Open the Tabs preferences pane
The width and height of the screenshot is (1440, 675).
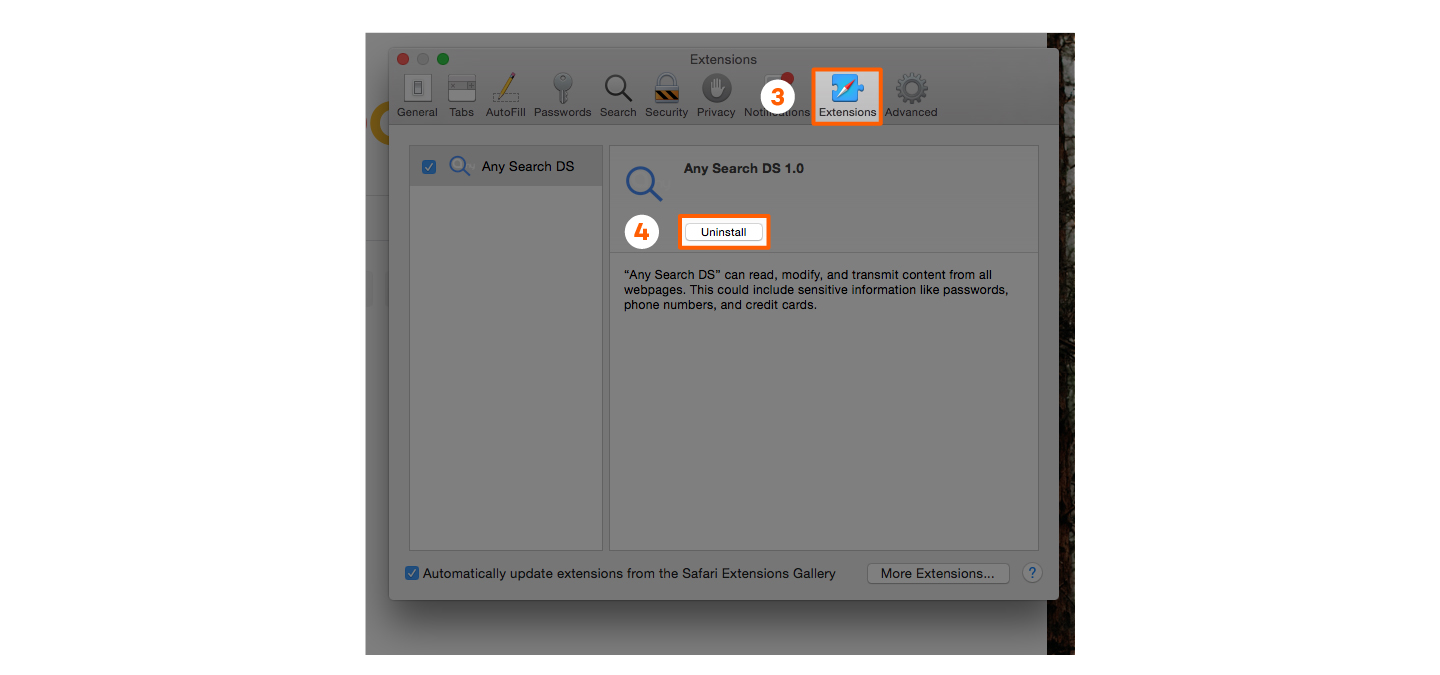coord(461,96)
